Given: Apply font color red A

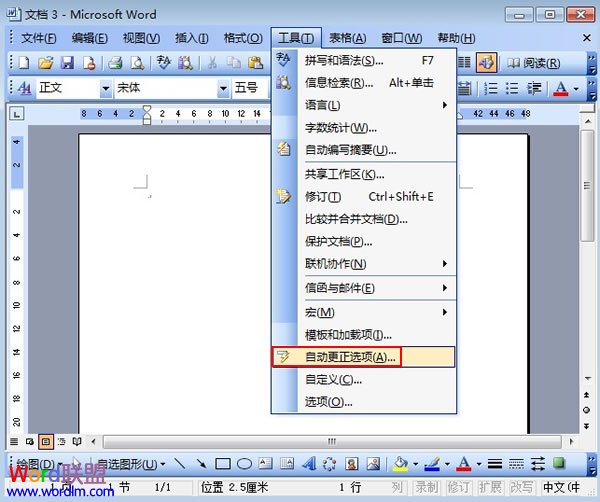Looking at the screenshot, I should tap(561, 88).
